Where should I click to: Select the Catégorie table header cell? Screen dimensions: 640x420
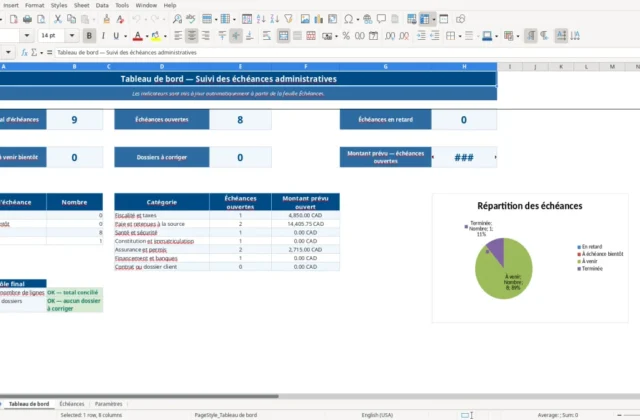[x=162, y=202]
